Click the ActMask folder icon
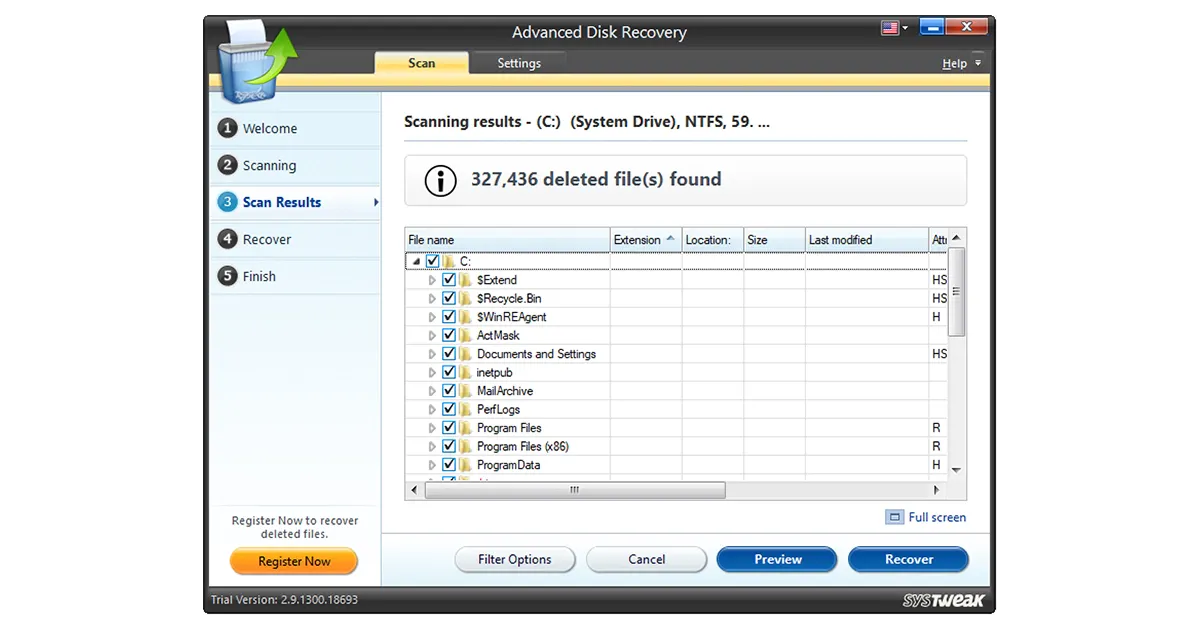 click(x=466, y=335)
